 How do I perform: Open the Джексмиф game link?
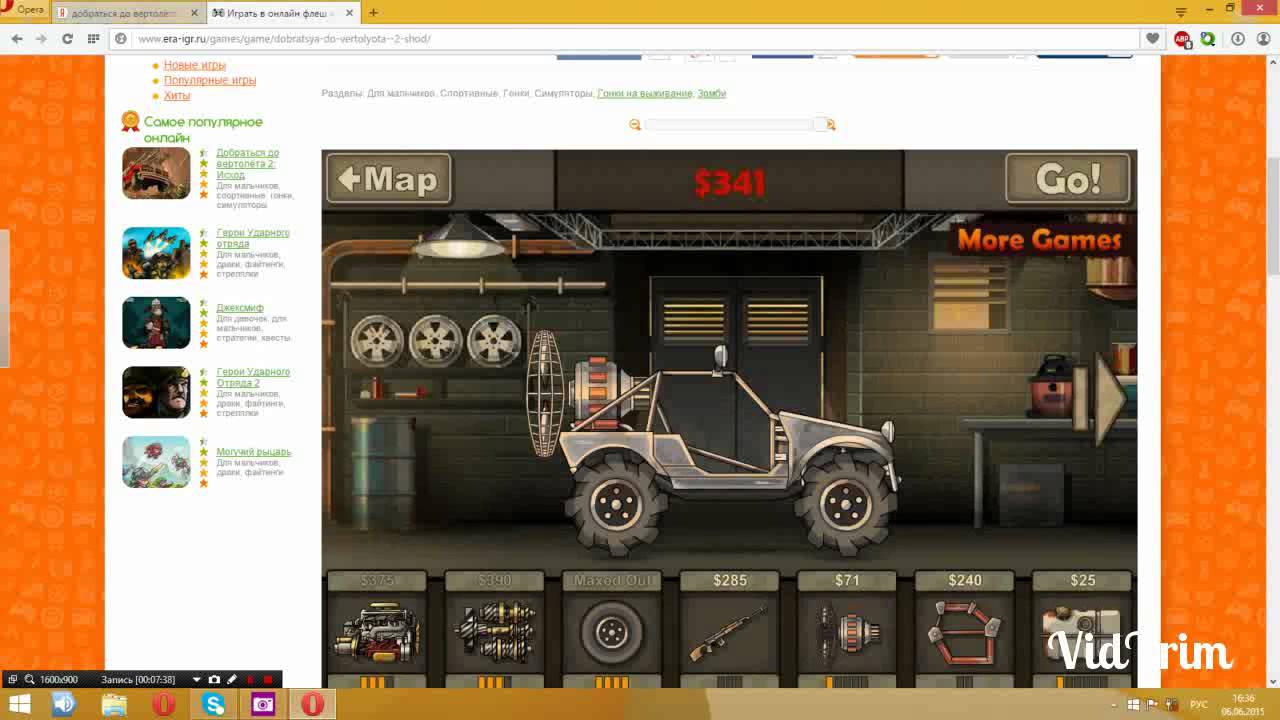pyautogui.click(x=240, y=308)
